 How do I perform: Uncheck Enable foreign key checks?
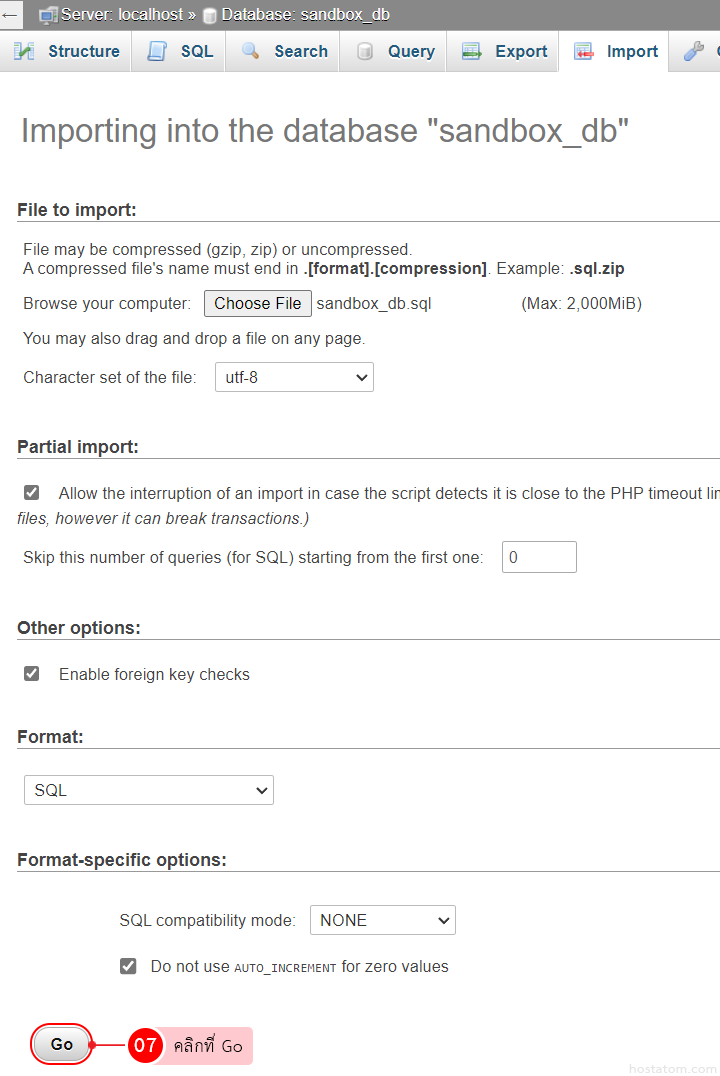32,674
